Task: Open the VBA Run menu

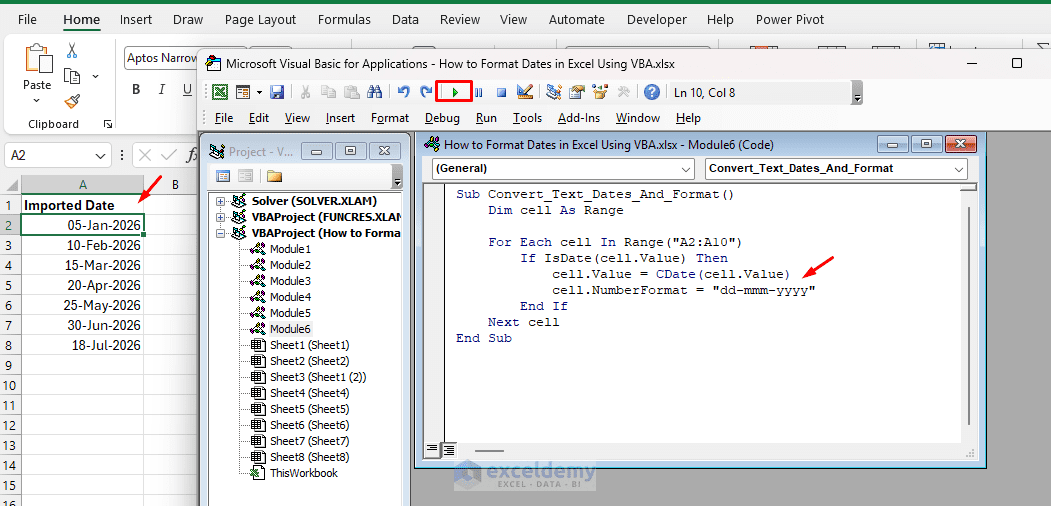Action: 486,118
